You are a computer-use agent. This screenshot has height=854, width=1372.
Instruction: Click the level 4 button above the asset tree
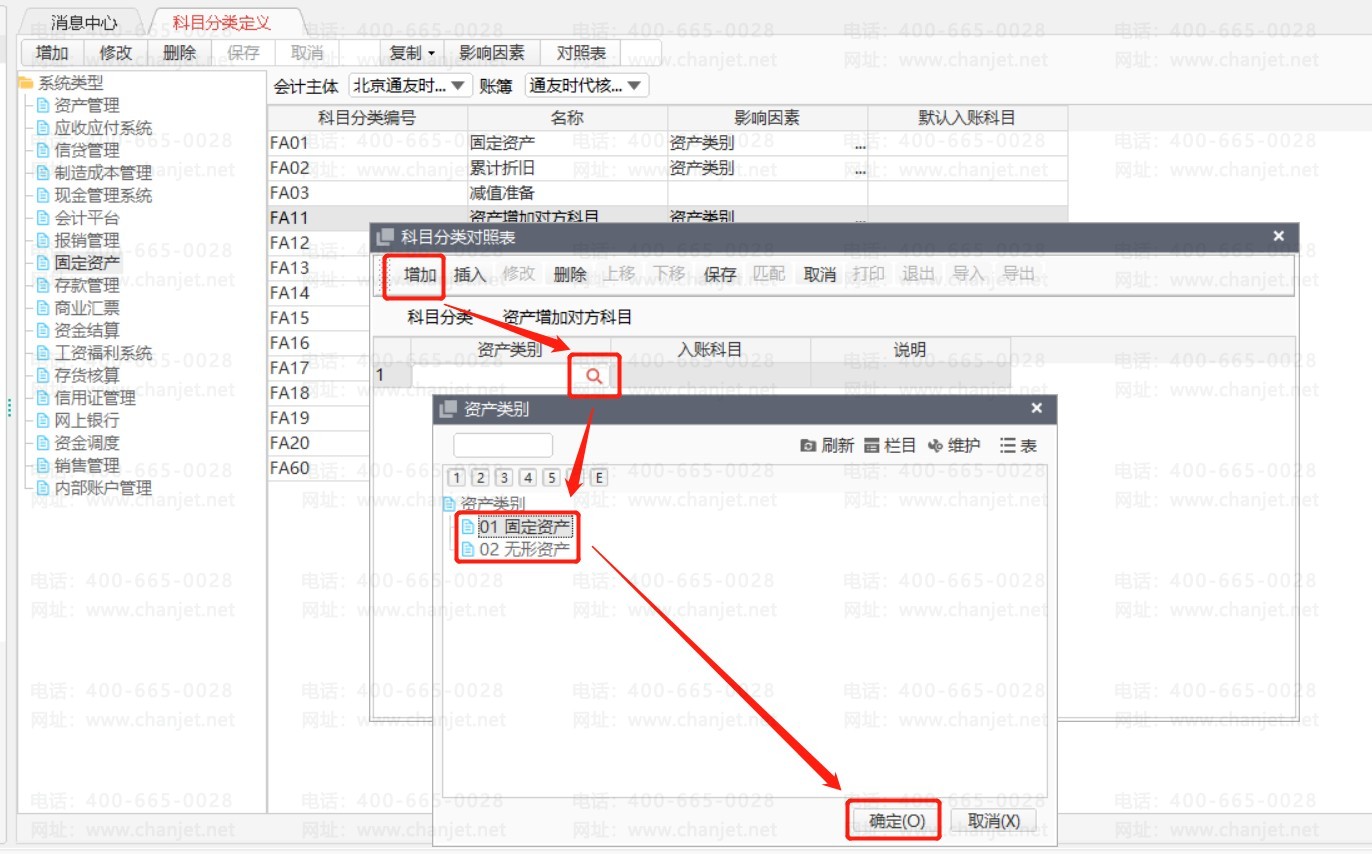point(528,478)
